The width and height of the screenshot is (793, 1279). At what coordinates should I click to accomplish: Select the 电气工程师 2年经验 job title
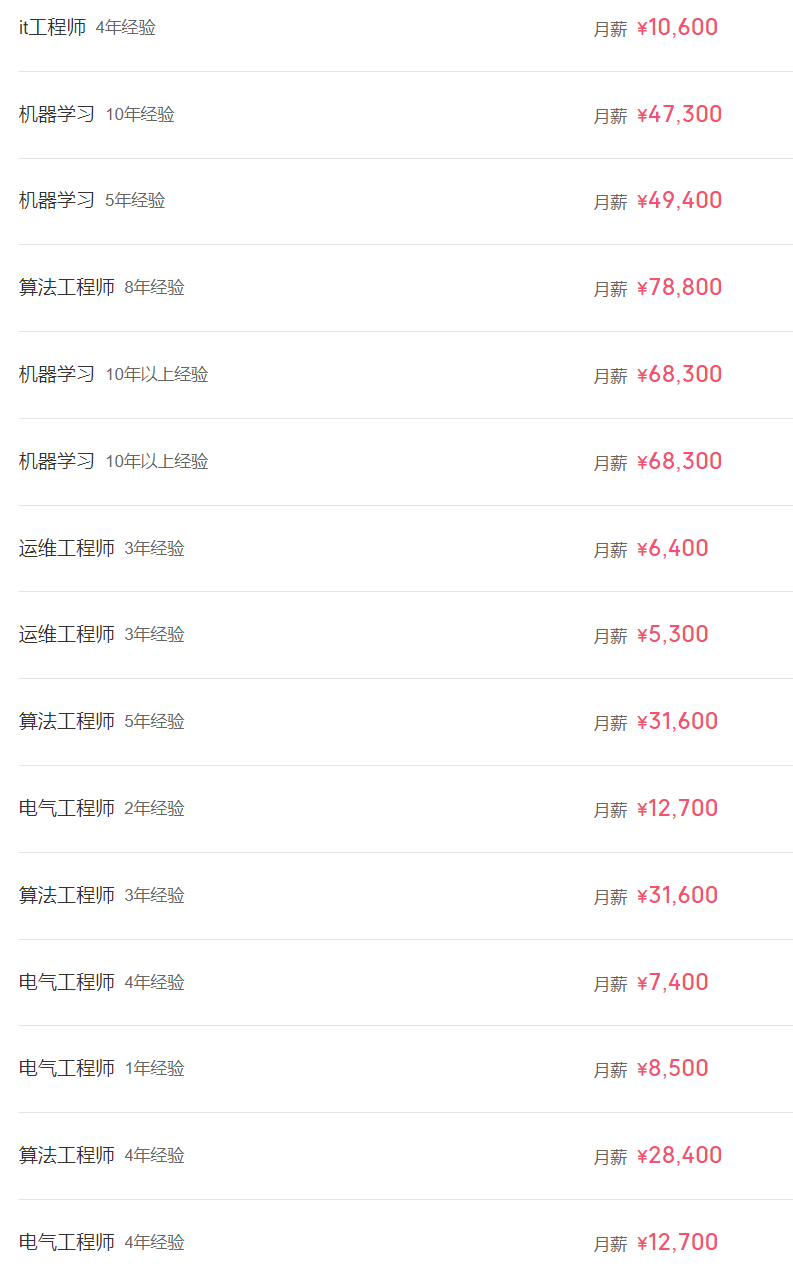[x=67, y=809]
